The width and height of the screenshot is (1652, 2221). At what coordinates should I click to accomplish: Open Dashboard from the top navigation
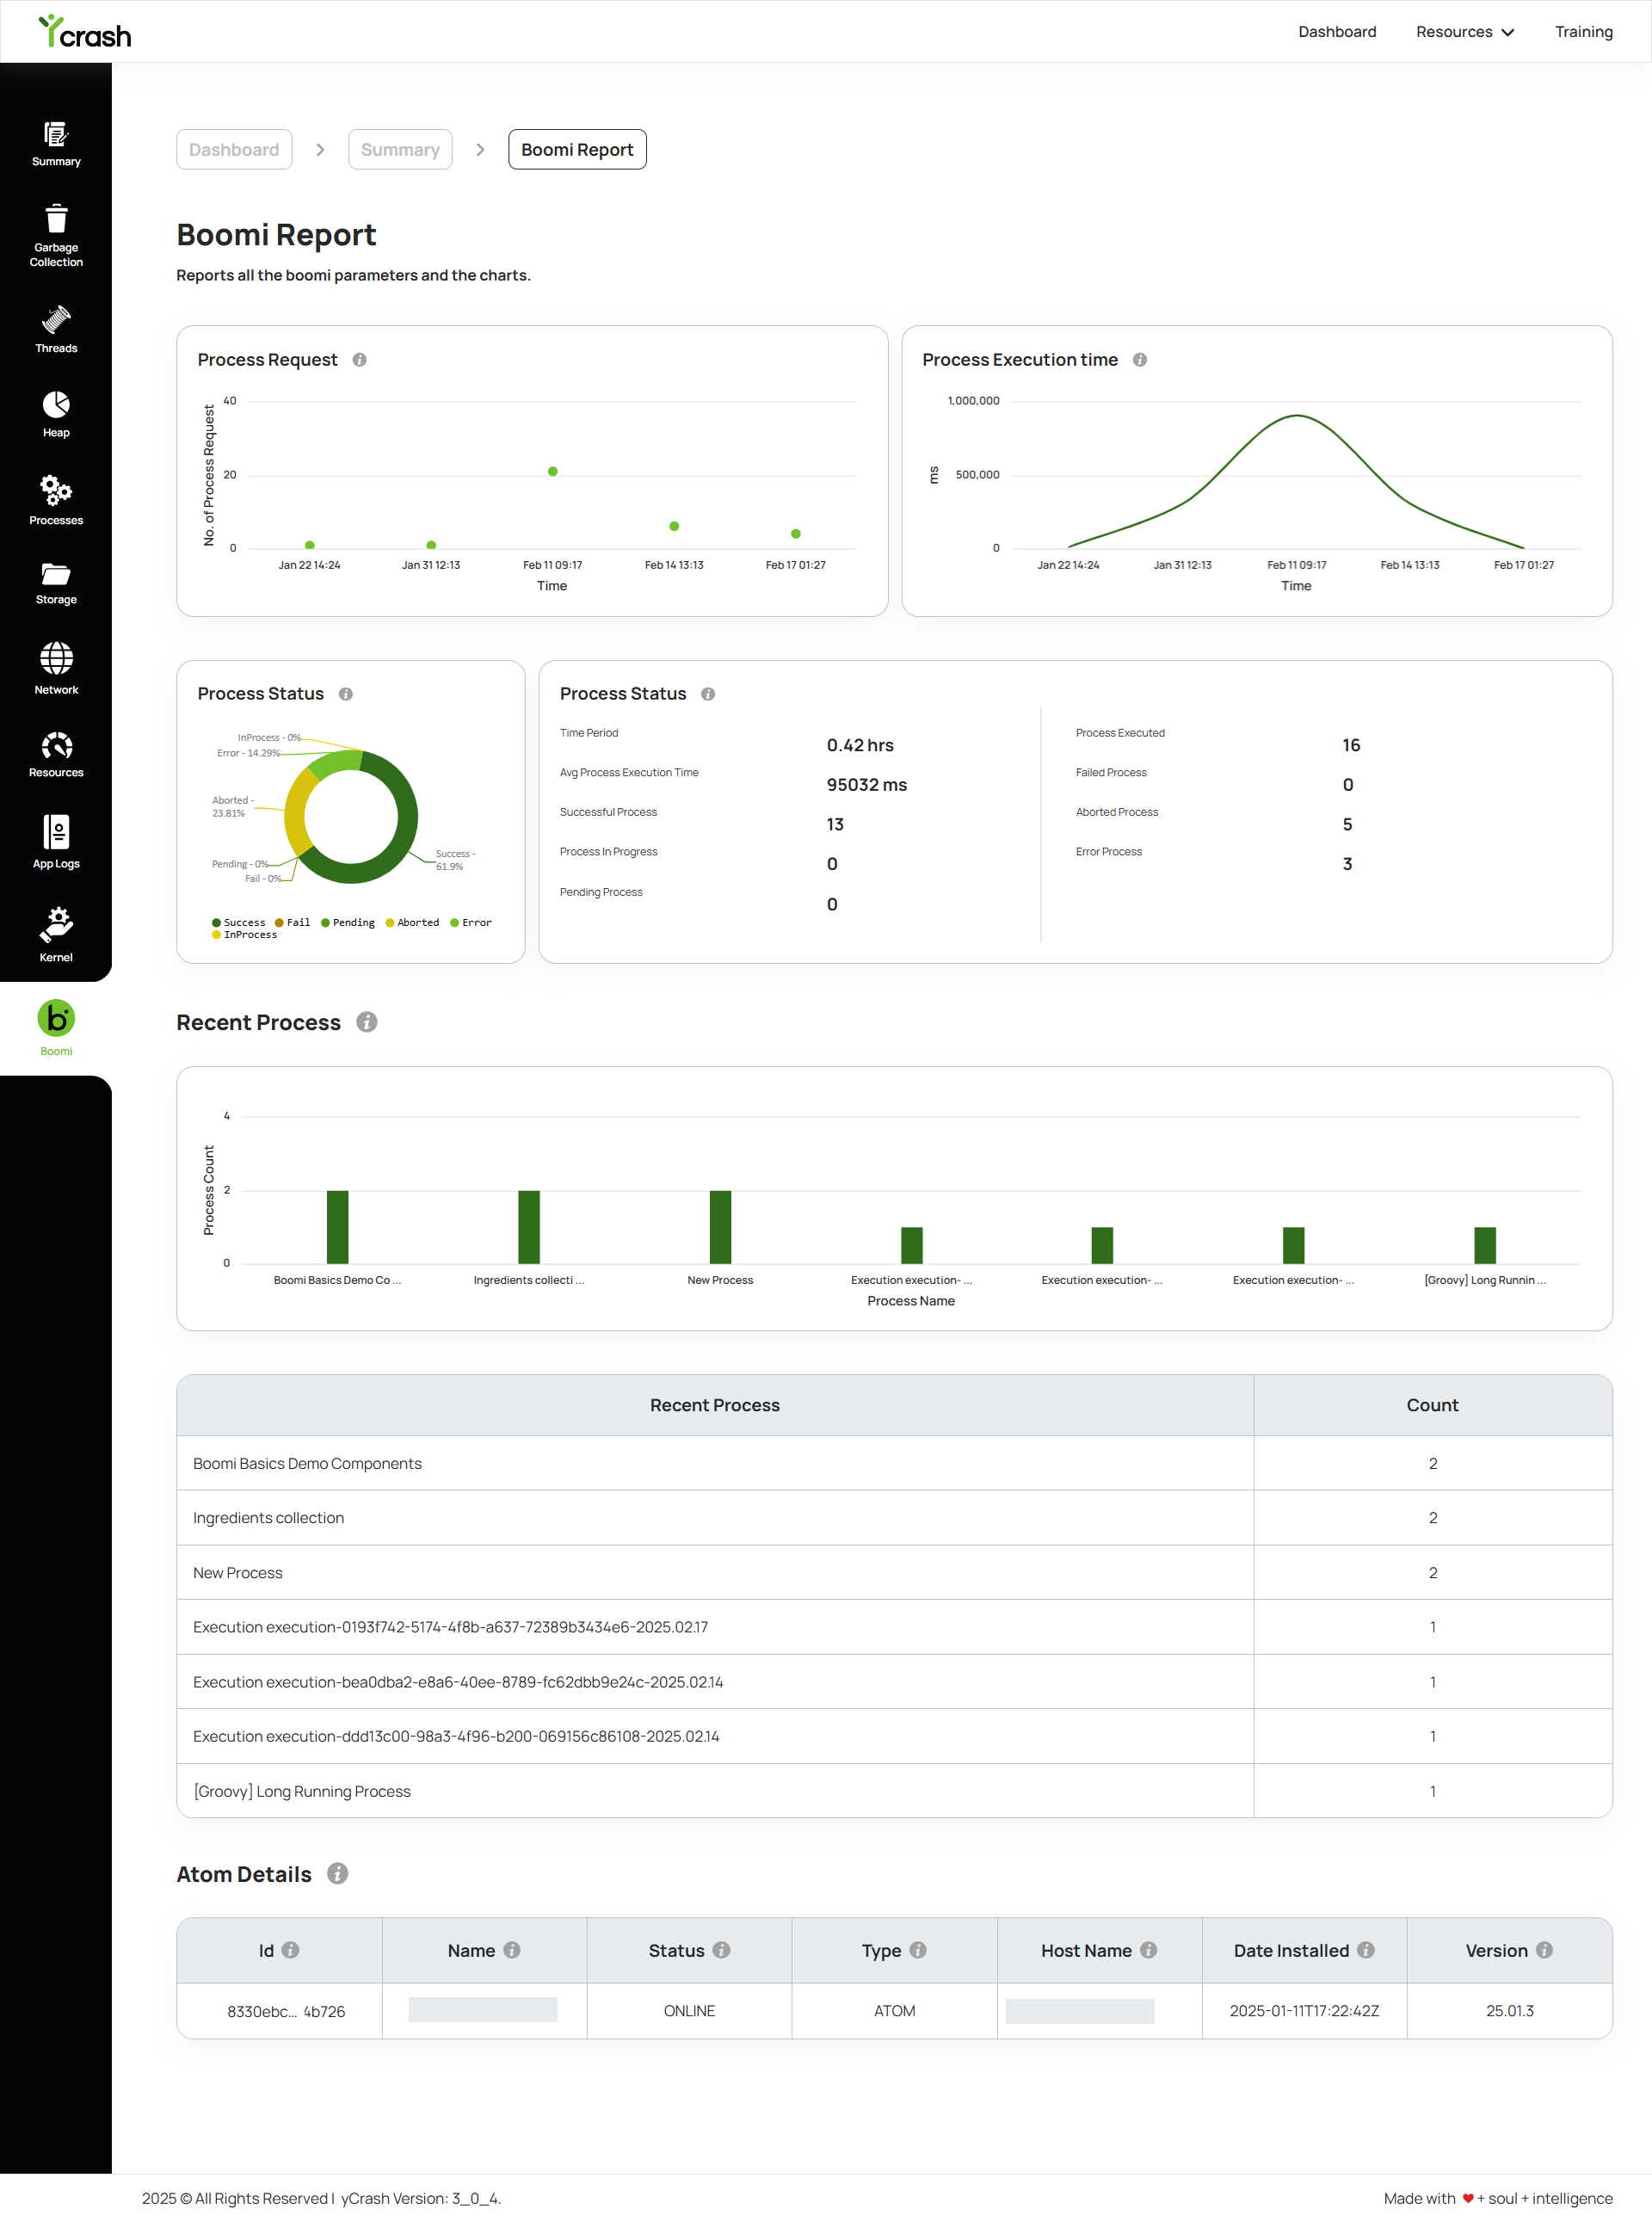1337,32
